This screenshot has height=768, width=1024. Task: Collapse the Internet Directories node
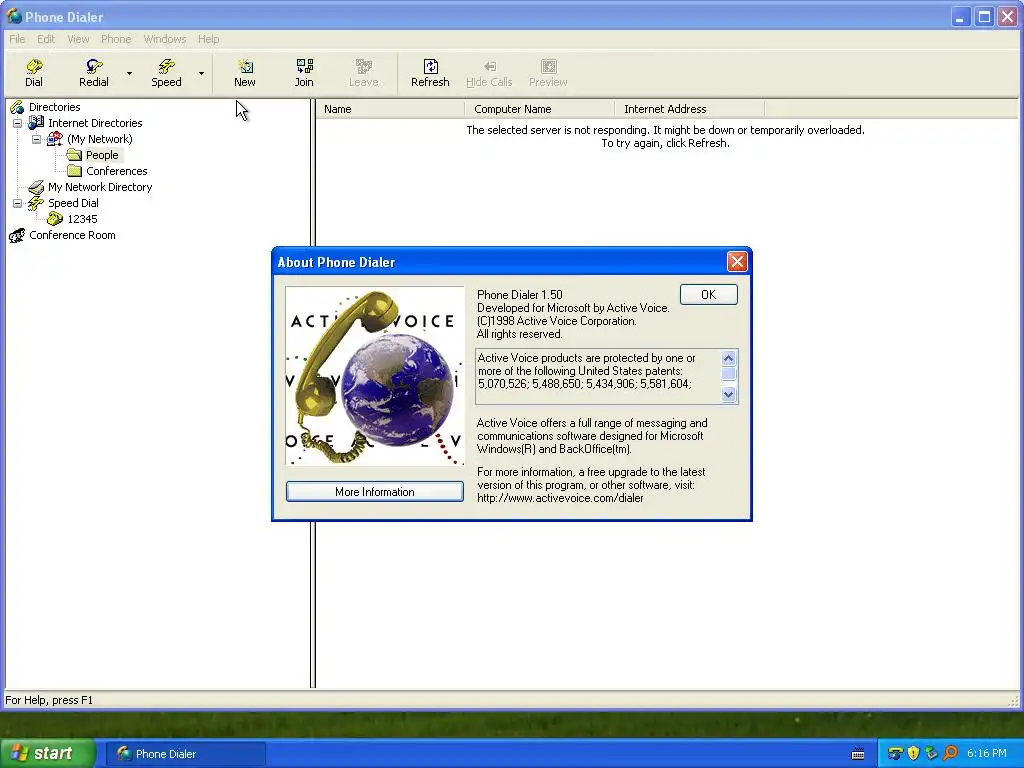18,123
